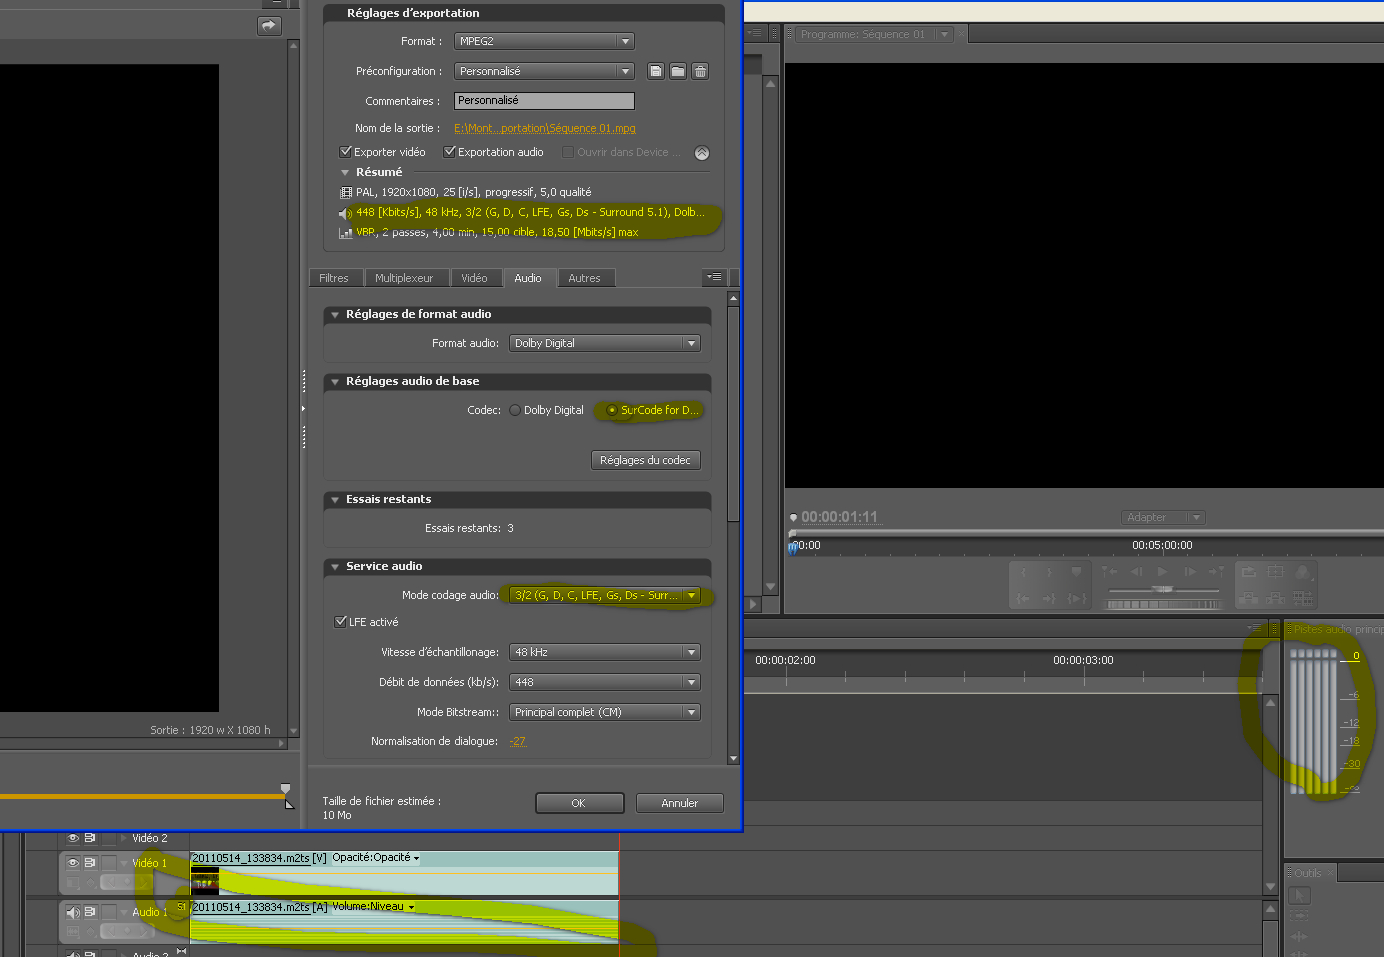Click set unnumbered marker icon in Programme monitor
Image resolution: width=1384 pixels, height=957 pixels.
click(x=1076, y=572)
